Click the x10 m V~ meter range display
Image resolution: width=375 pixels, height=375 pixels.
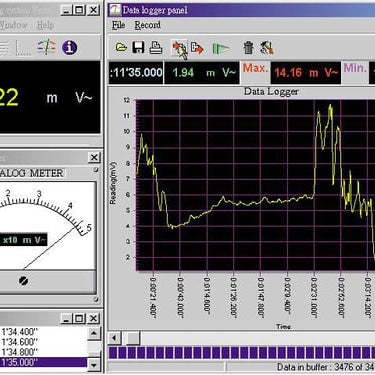click(x=23, y=240)
